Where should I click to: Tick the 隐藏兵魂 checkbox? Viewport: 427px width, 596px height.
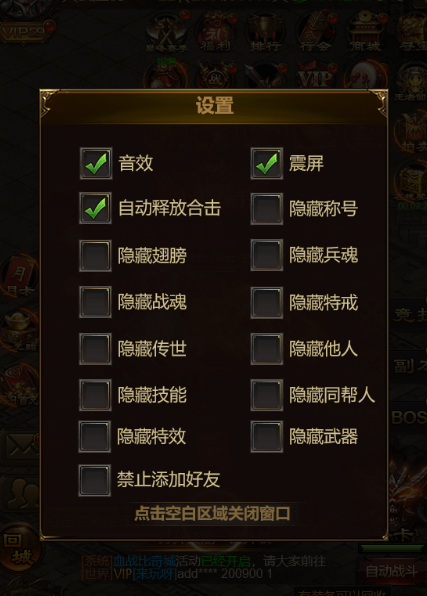click(x=267, y=255)
